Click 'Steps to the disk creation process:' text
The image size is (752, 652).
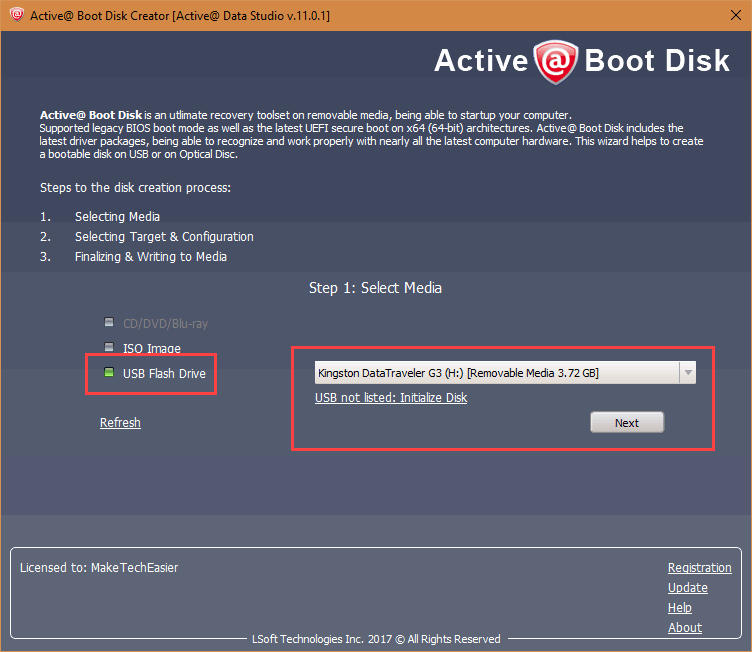point(135,188)
